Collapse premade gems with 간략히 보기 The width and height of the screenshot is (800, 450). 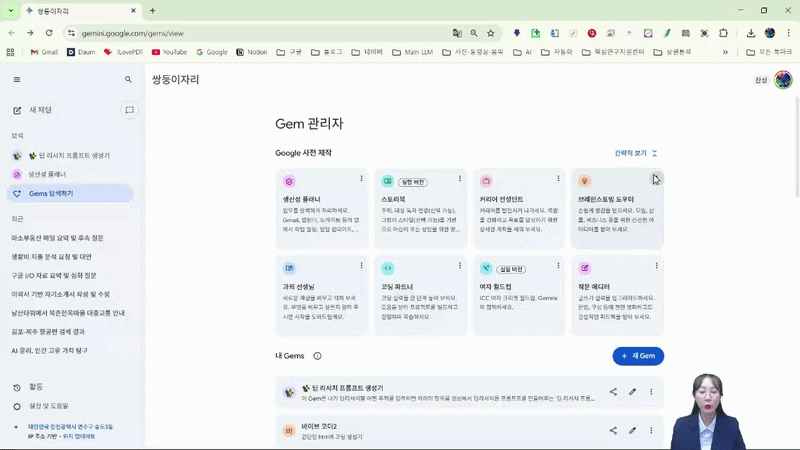pos(636,153)
